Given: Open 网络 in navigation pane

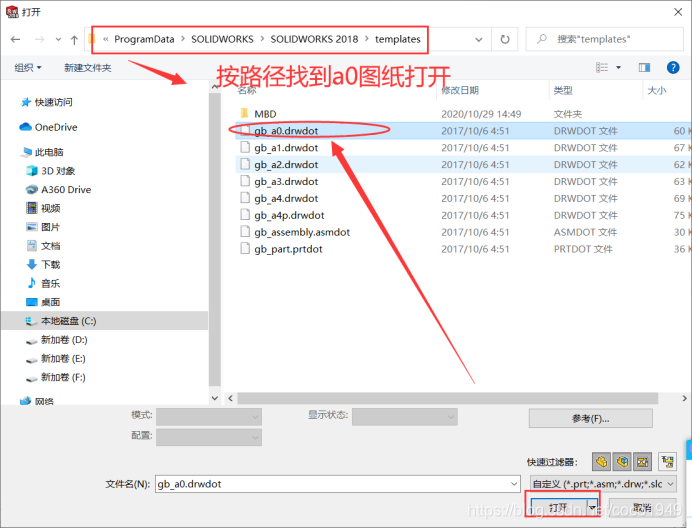Looking at the screenshot, I should click(44, 401).
